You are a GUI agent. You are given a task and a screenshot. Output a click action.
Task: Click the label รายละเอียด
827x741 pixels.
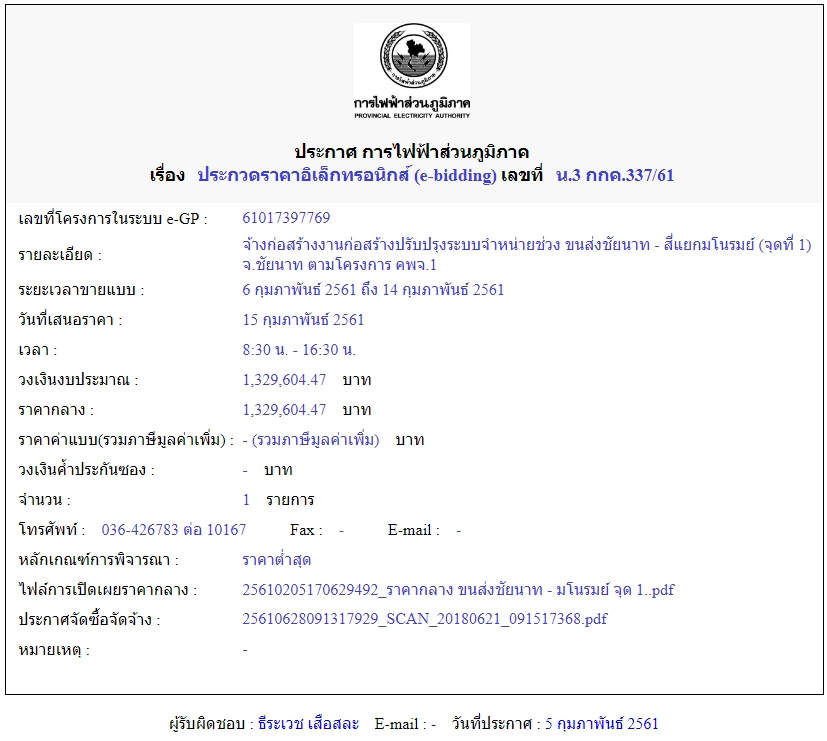(60, 255)
